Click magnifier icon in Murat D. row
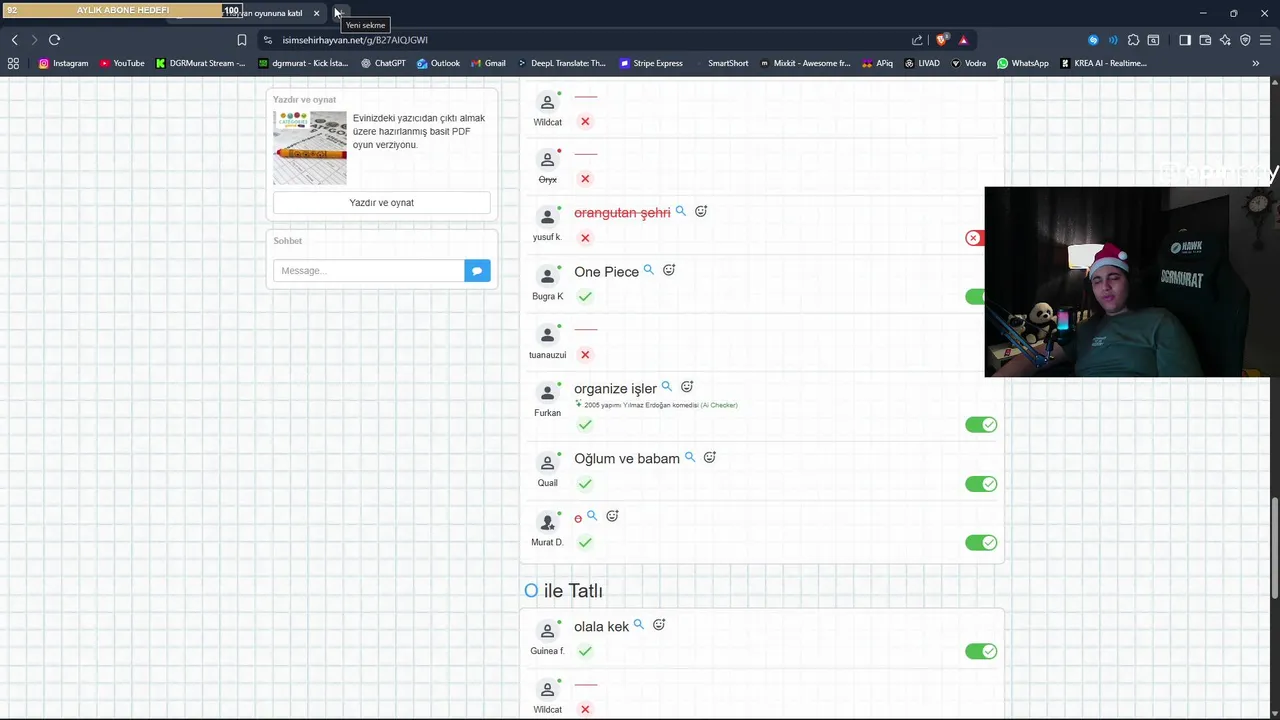The width and height of the screenshot is (1280, 720). [x=592, y=516]
